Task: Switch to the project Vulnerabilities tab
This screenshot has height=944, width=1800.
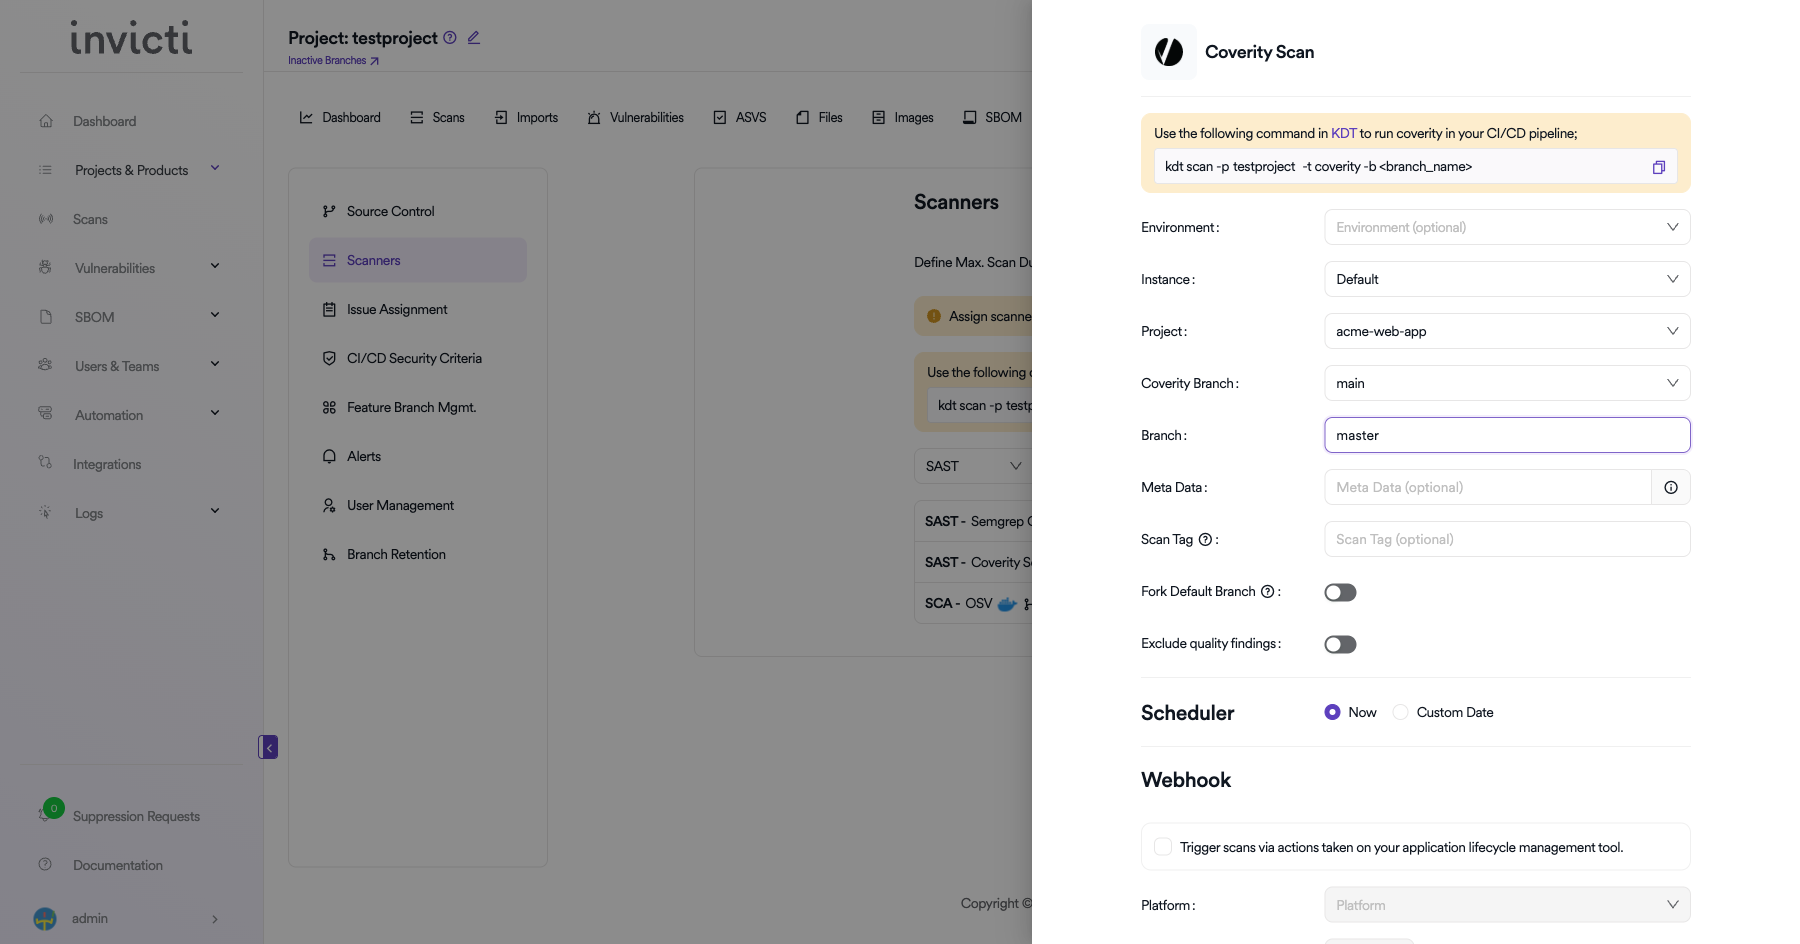Action: tap(635, 117)
